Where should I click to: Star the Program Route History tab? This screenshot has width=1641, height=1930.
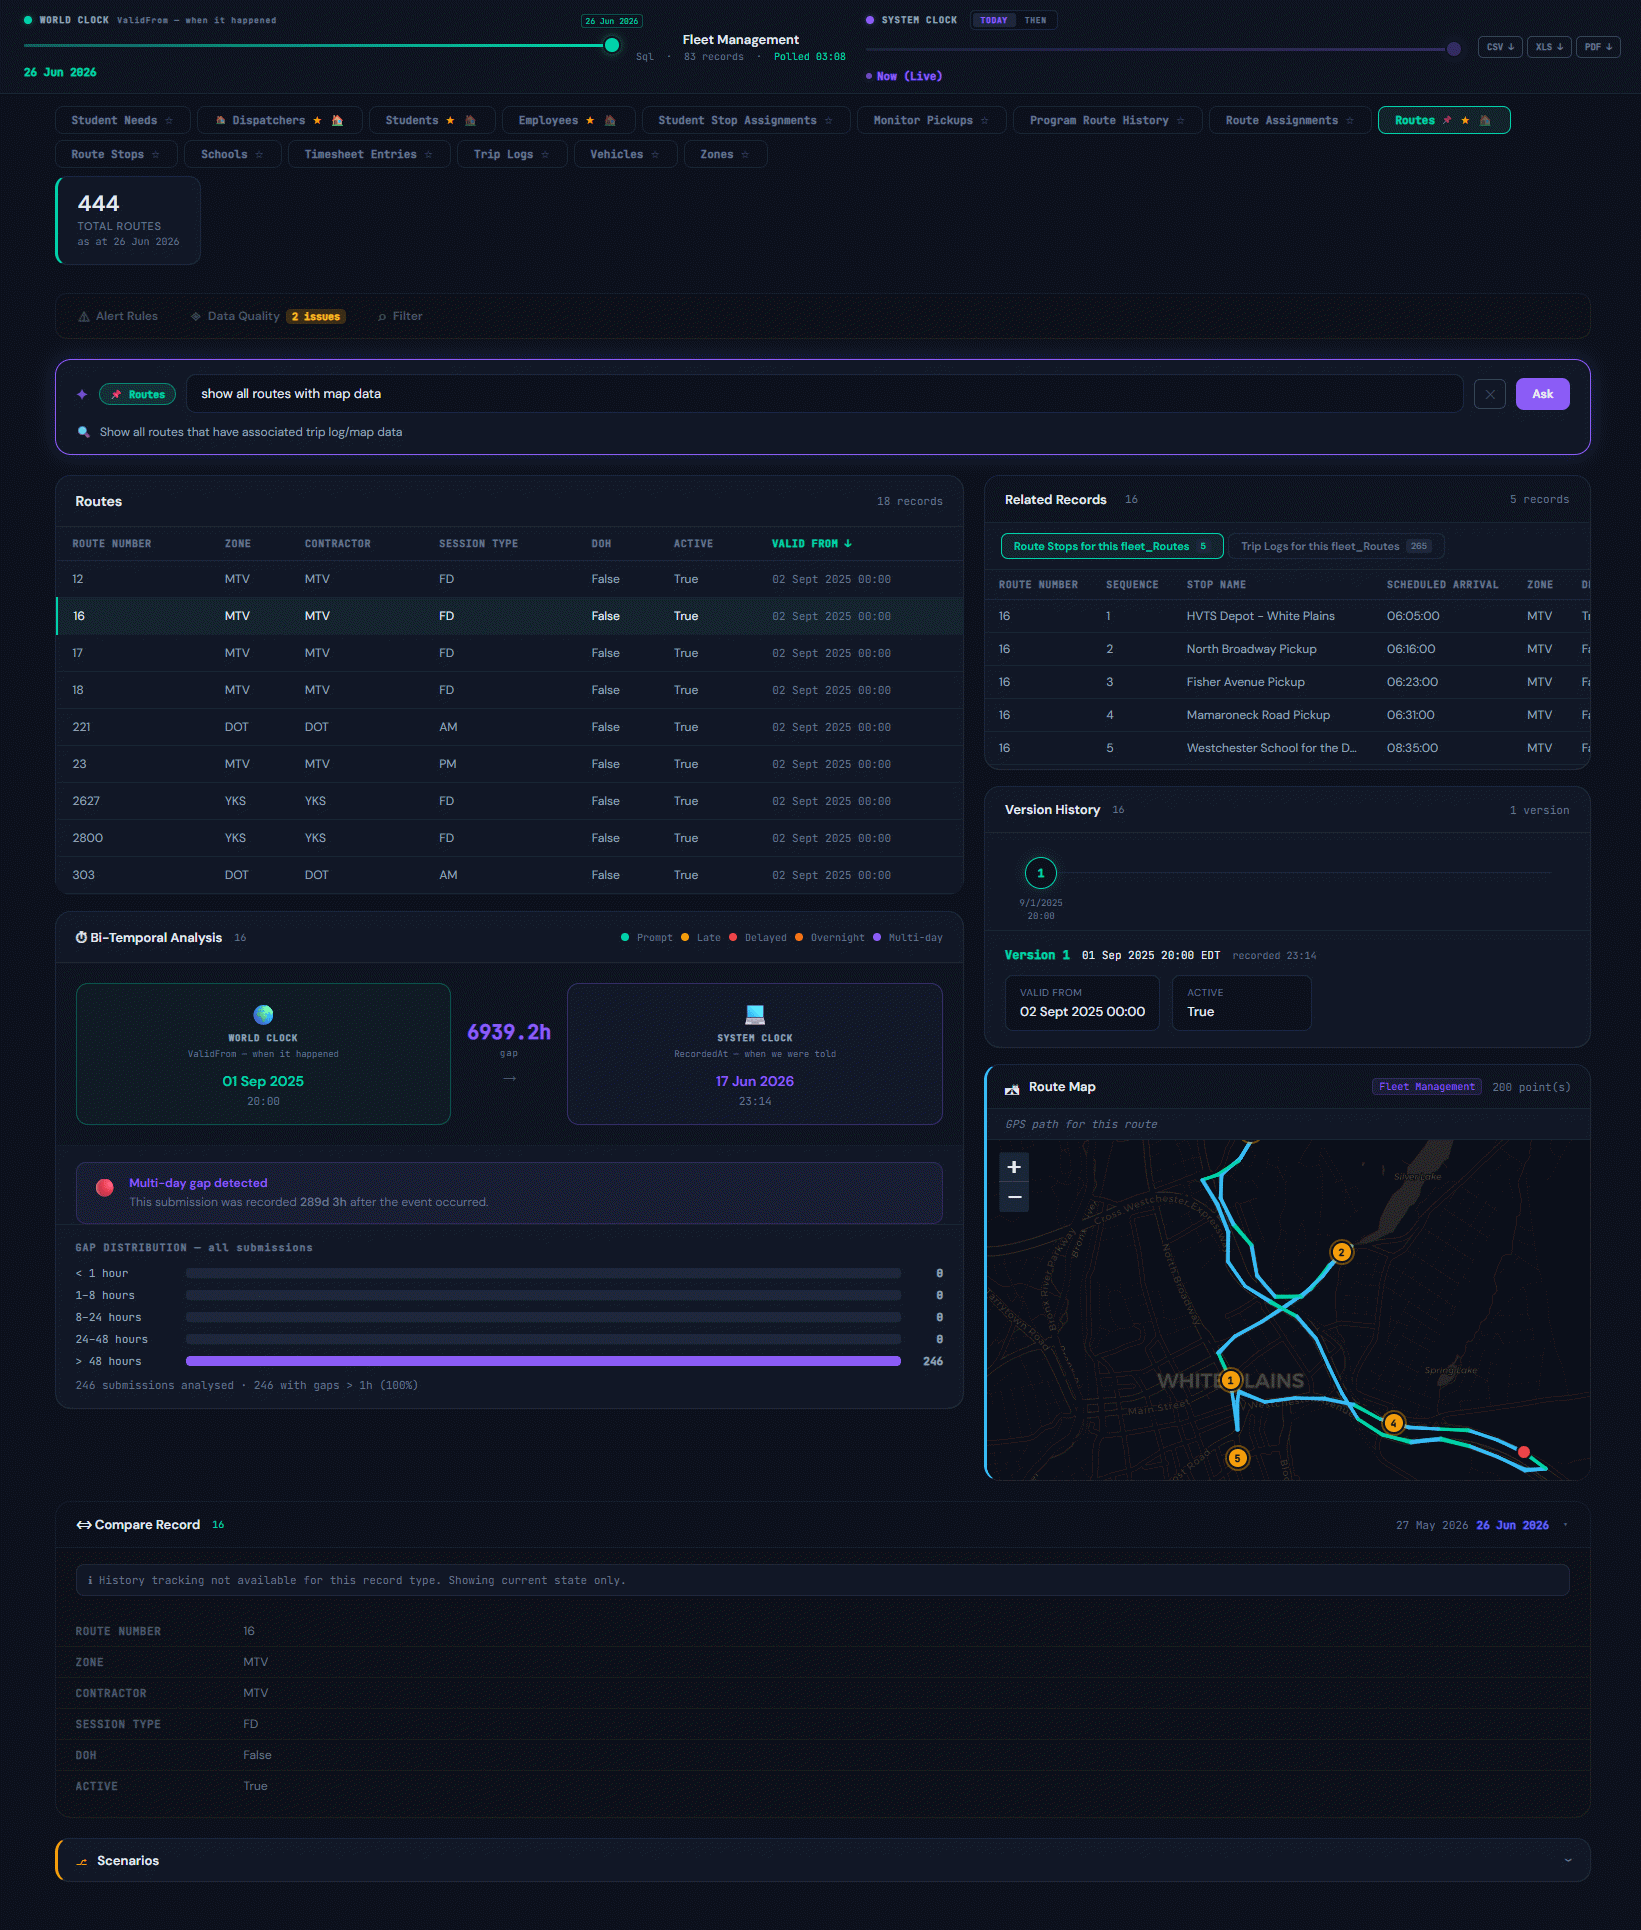(1180, 121)
